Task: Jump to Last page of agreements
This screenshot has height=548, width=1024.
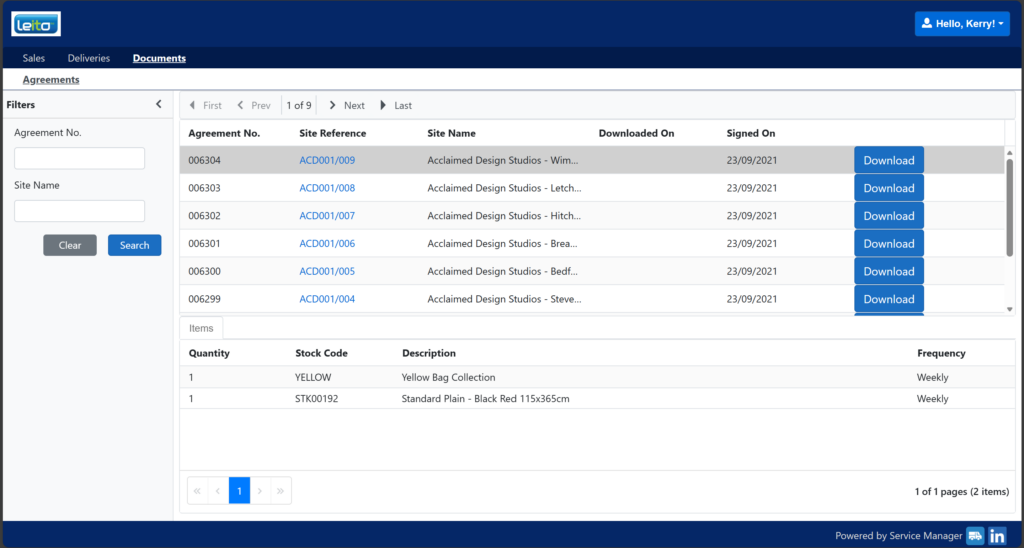Action: tap(396, 105)
